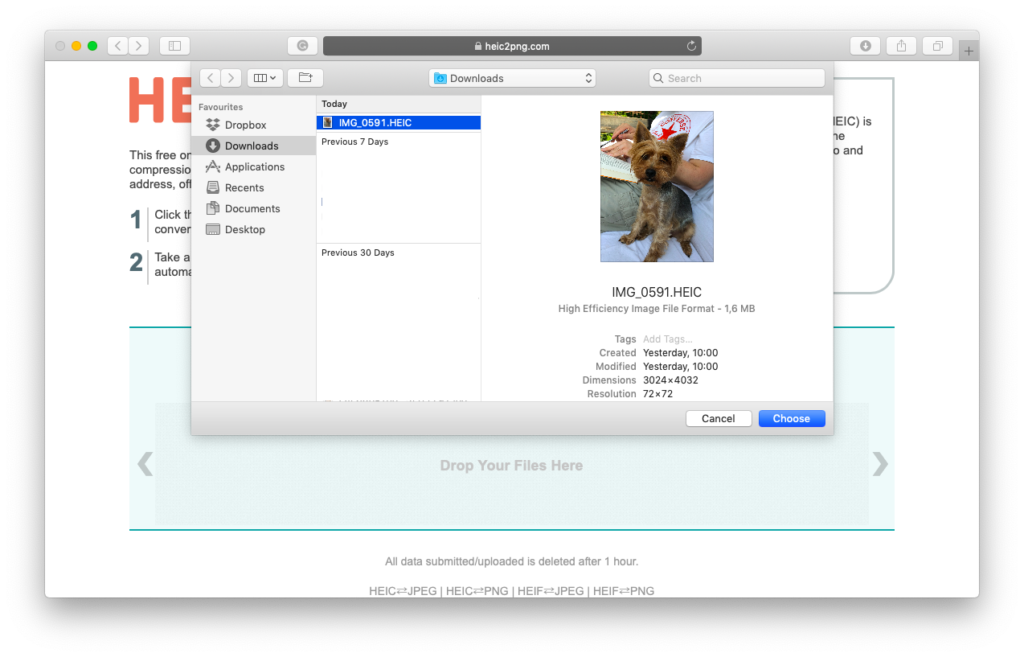Show the Safari tab overview

[937, 46]
